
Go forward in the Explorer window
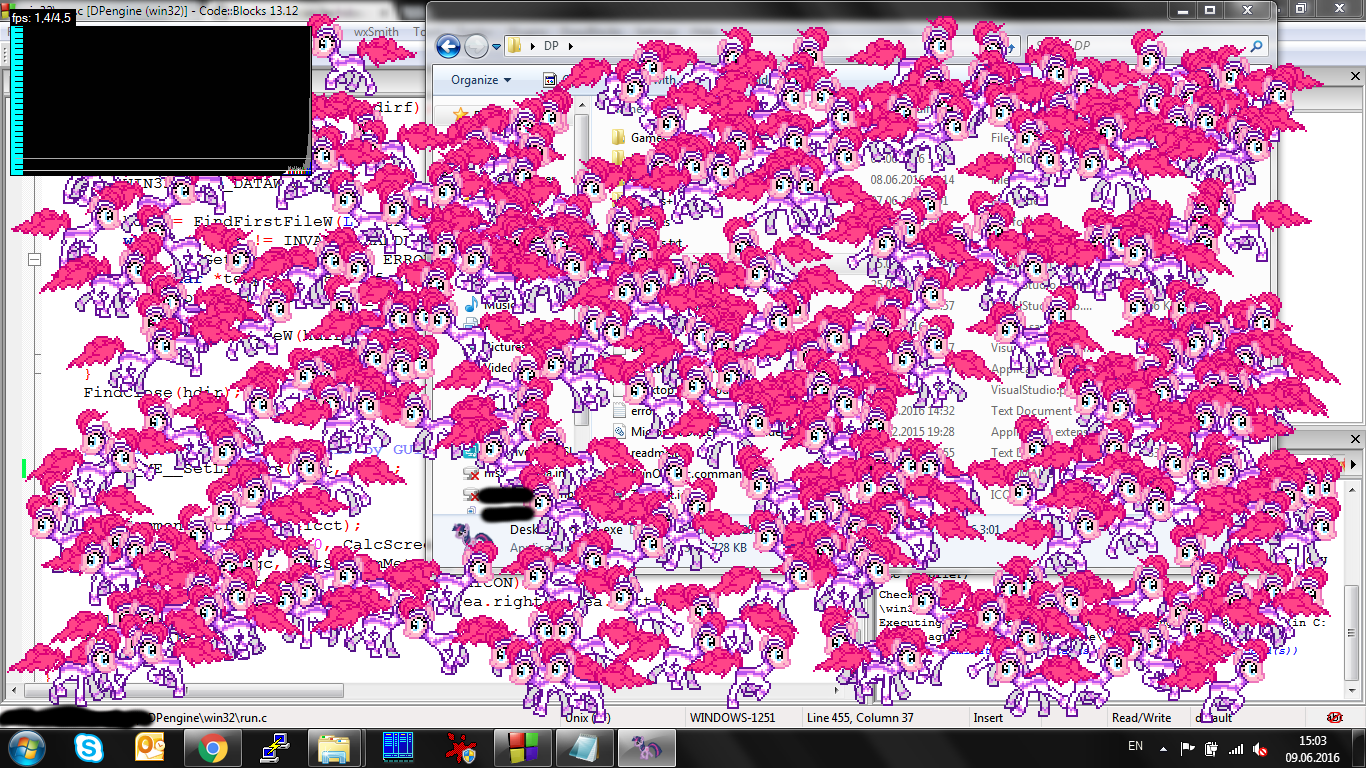476,46
